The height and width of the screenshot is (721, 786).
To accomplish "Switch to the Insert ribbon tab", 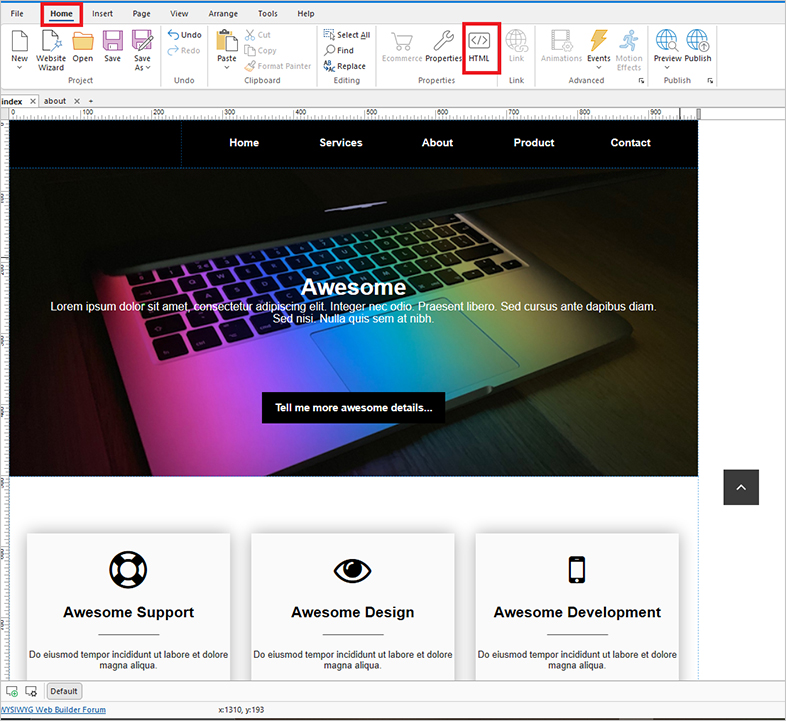I will [102, 14].
